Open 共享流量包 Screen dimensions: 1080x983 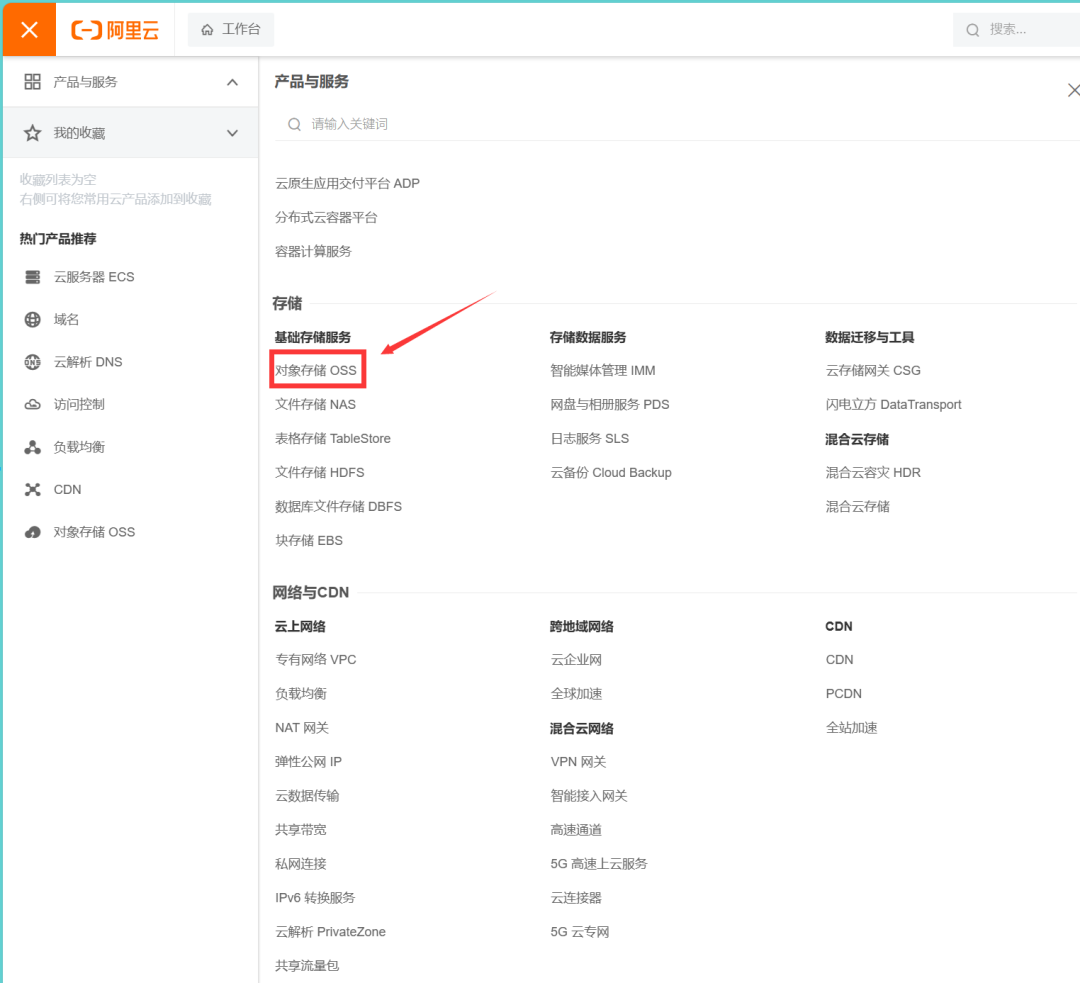tap(307, 966)
